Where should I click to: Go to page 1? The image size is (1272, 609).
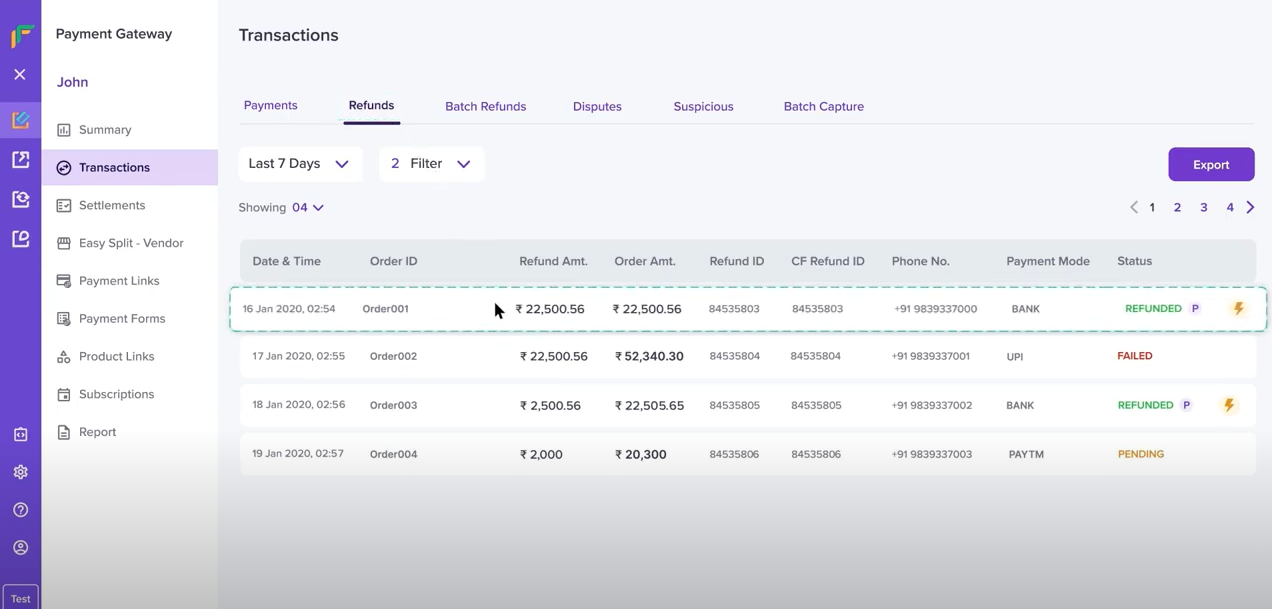[x=1152, y=207]
